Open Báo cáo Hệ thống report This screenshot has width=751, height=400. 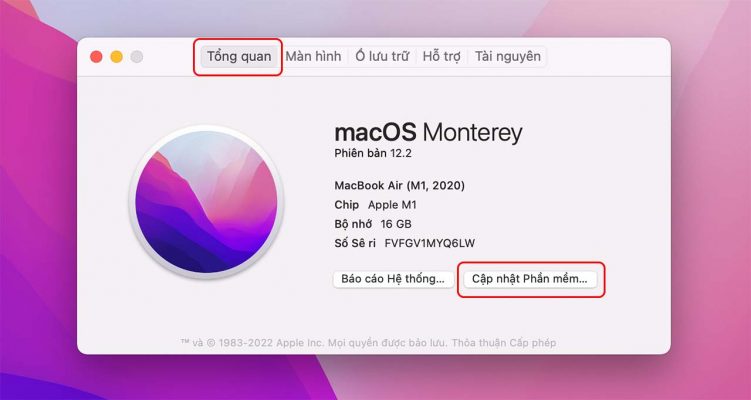click(393, 279)
